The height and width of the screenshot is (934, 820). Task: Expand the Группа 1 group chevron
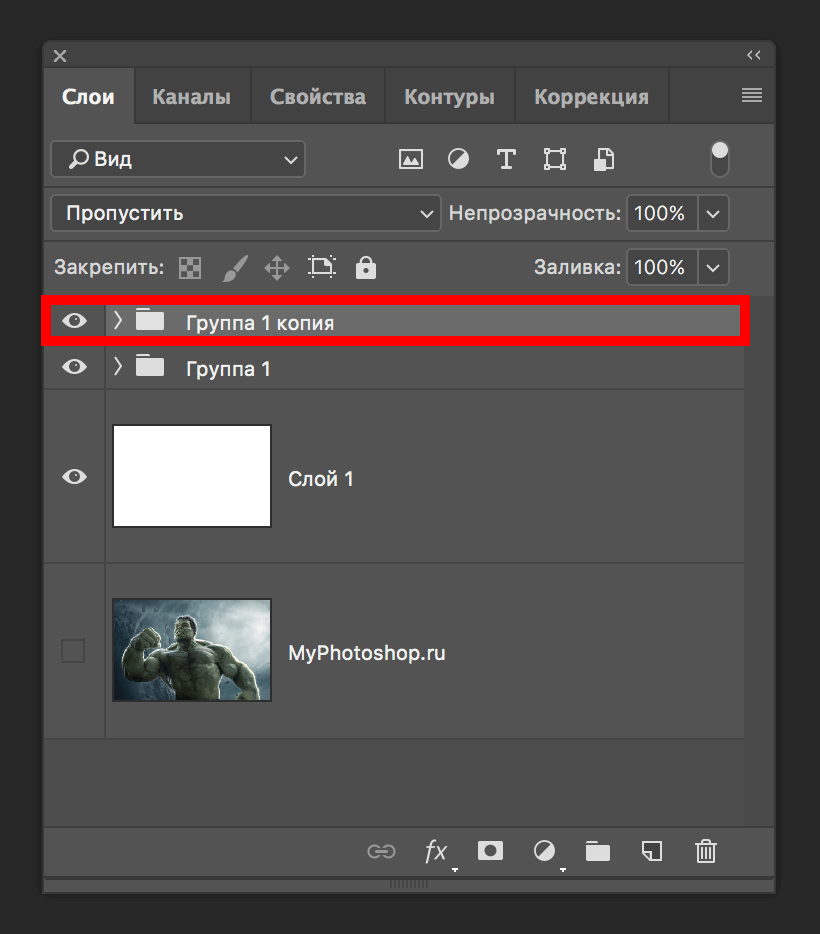coord(118,368)
